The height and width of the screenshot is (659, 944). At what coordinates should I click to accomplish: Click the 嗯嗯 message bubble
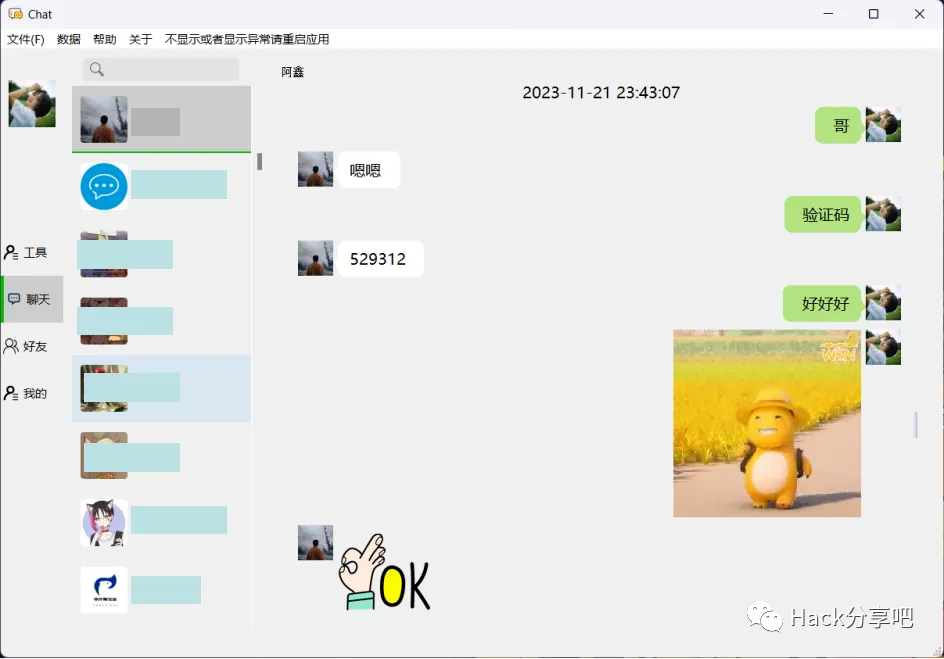pos(368,170)
